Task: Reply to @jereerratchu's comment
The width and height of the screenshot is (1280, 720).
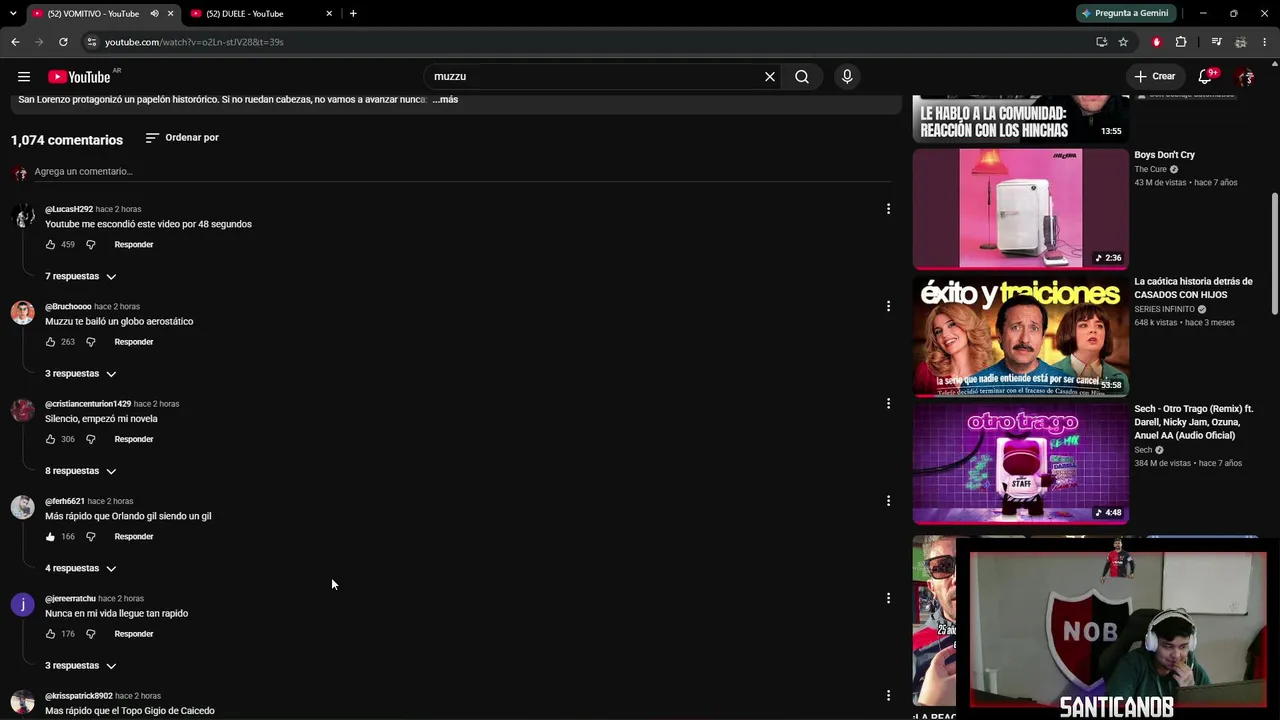Action: (134, 634)
